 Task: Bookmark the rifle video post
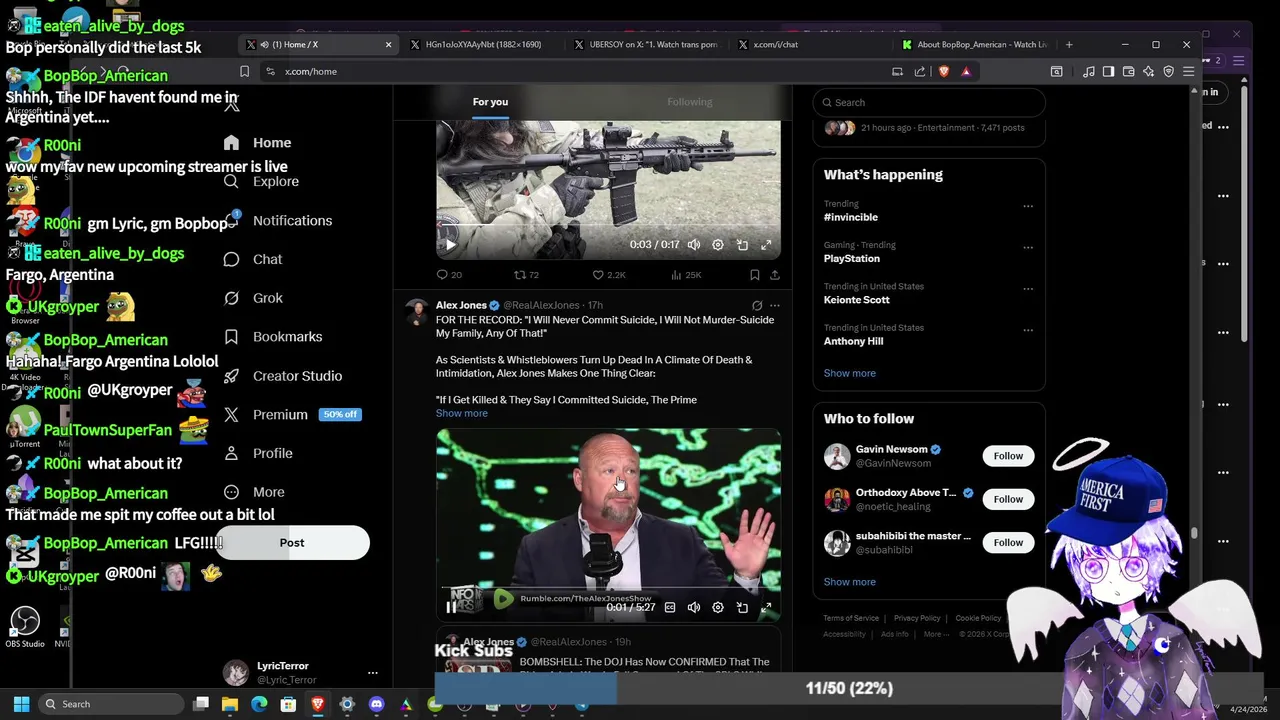coord(754,275)
